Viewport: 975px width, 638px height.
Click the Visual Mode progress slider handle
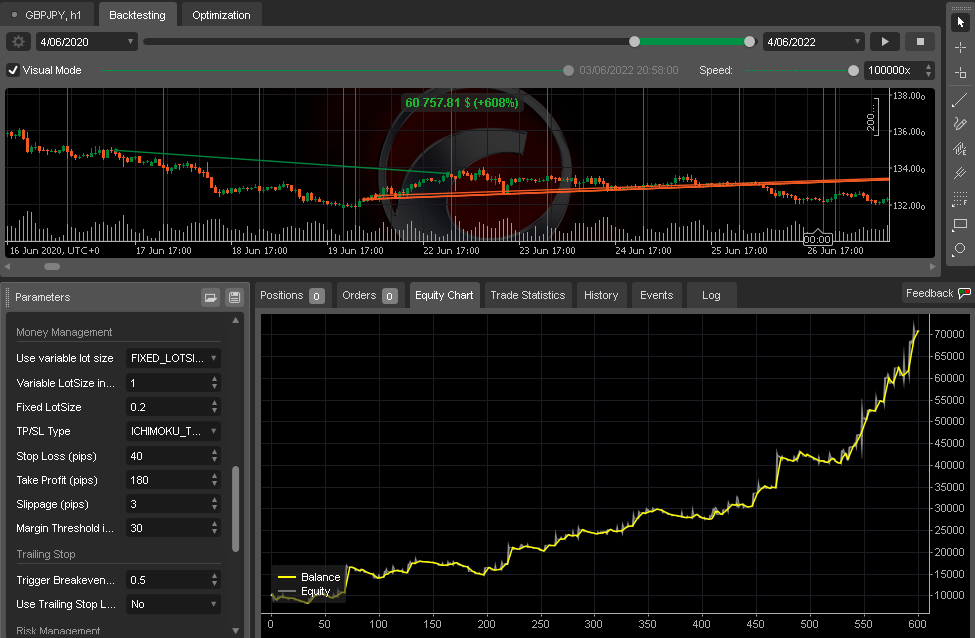(568, 70)
